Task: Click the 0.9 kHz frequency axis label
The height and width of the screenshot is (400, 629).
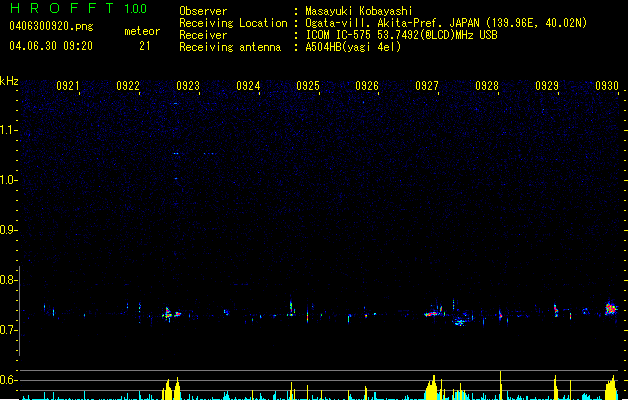Action: coord(9,230)
